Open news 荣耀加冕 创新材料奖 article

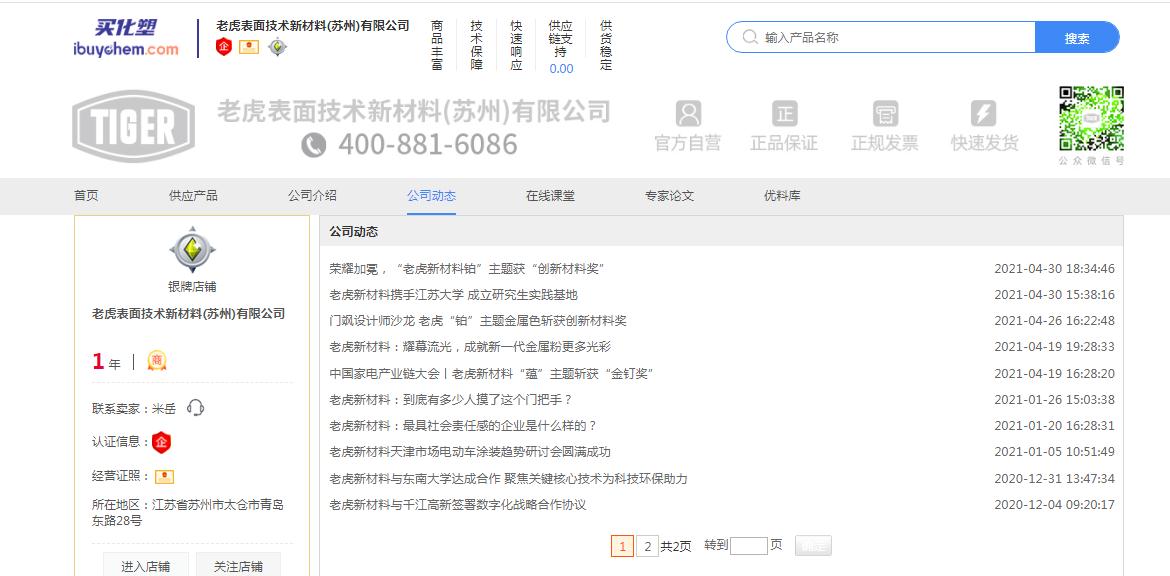[x=466, y=269]
